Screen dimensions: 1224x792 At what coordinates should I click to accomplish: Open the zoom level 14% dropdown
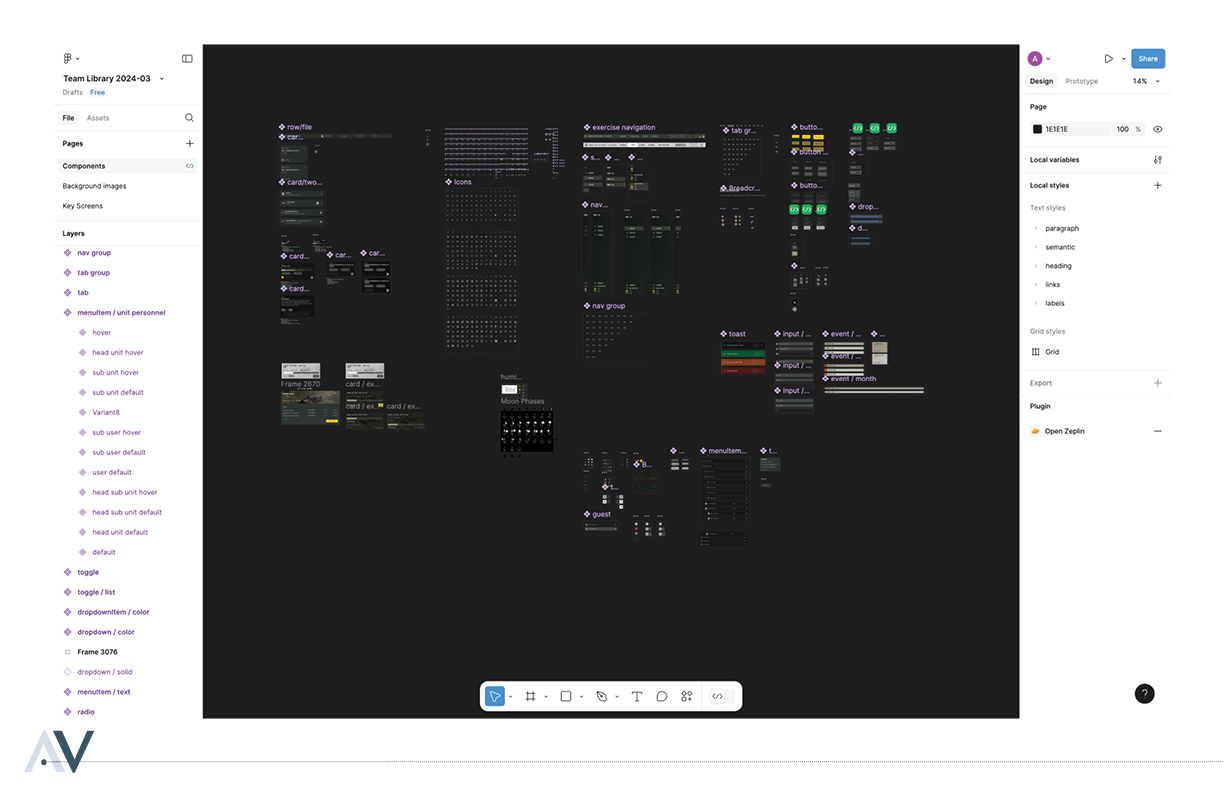click(x=1146, y=81)
